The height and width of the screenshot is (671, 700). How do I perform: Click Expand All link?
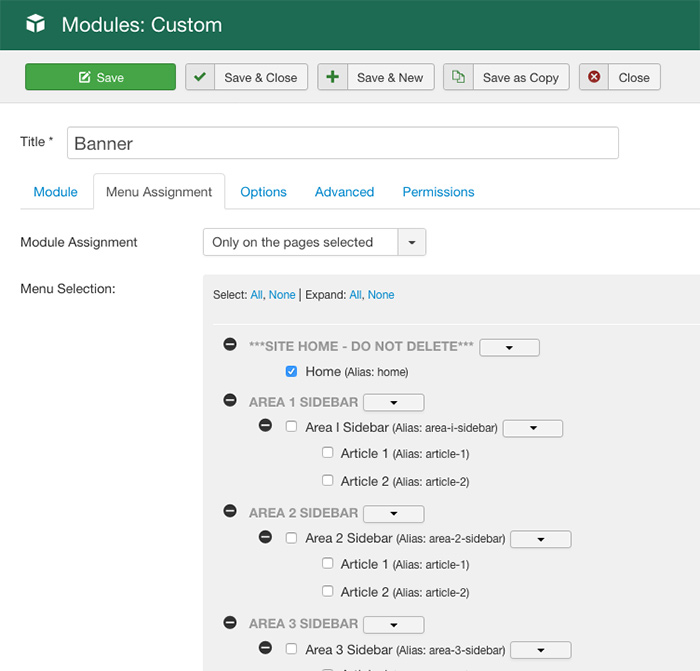click(x=355, y=295)
